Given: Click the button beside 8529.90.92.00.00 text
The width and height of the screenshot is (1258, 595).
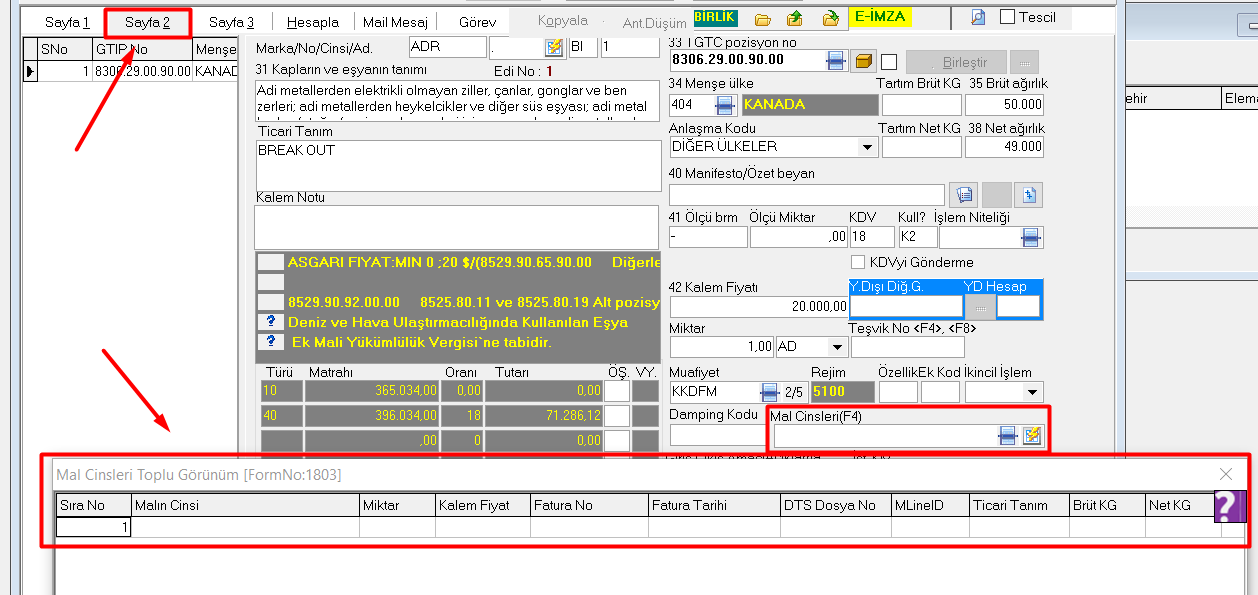Looking at the screenshot, I should click(x=269, y=302).
